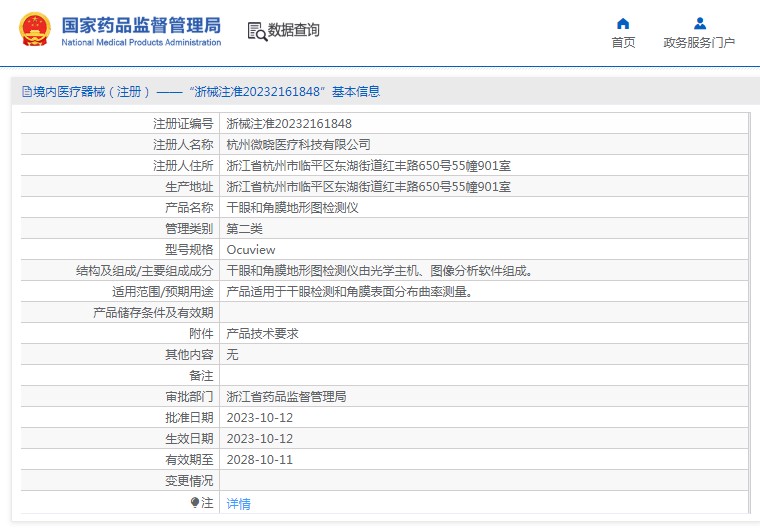
Task: Click the management category 第二类 cell
Action: pyautogui.click(x=484, y=228)
